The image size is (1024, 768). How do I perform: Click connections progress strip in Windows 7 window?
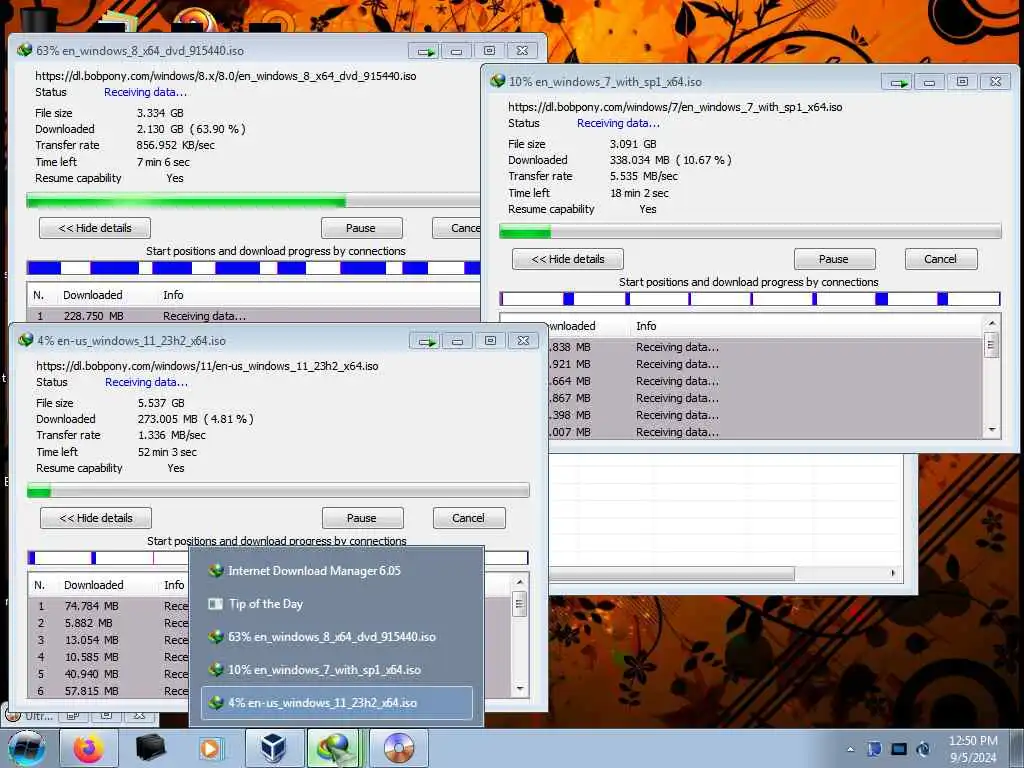point(750,299)
